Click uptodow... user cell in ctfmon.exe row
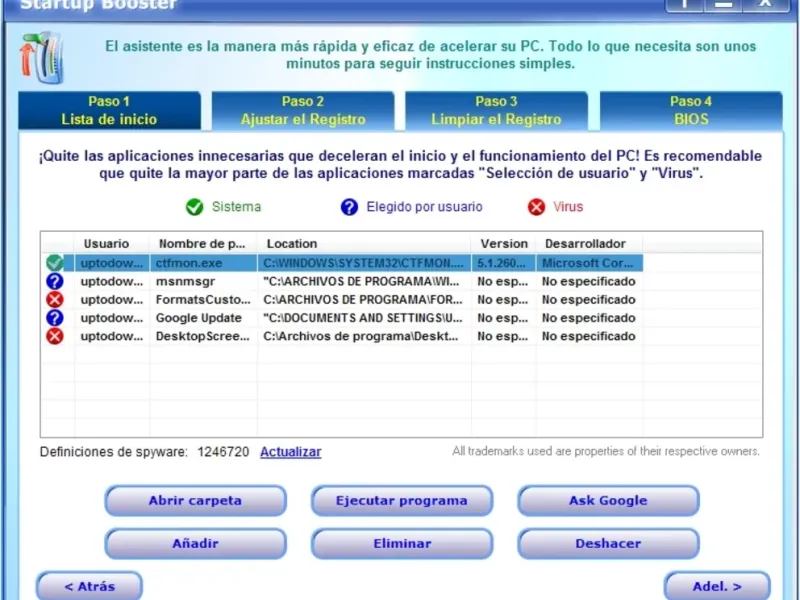This screenshot has height=600, width=800. (112, 263)
